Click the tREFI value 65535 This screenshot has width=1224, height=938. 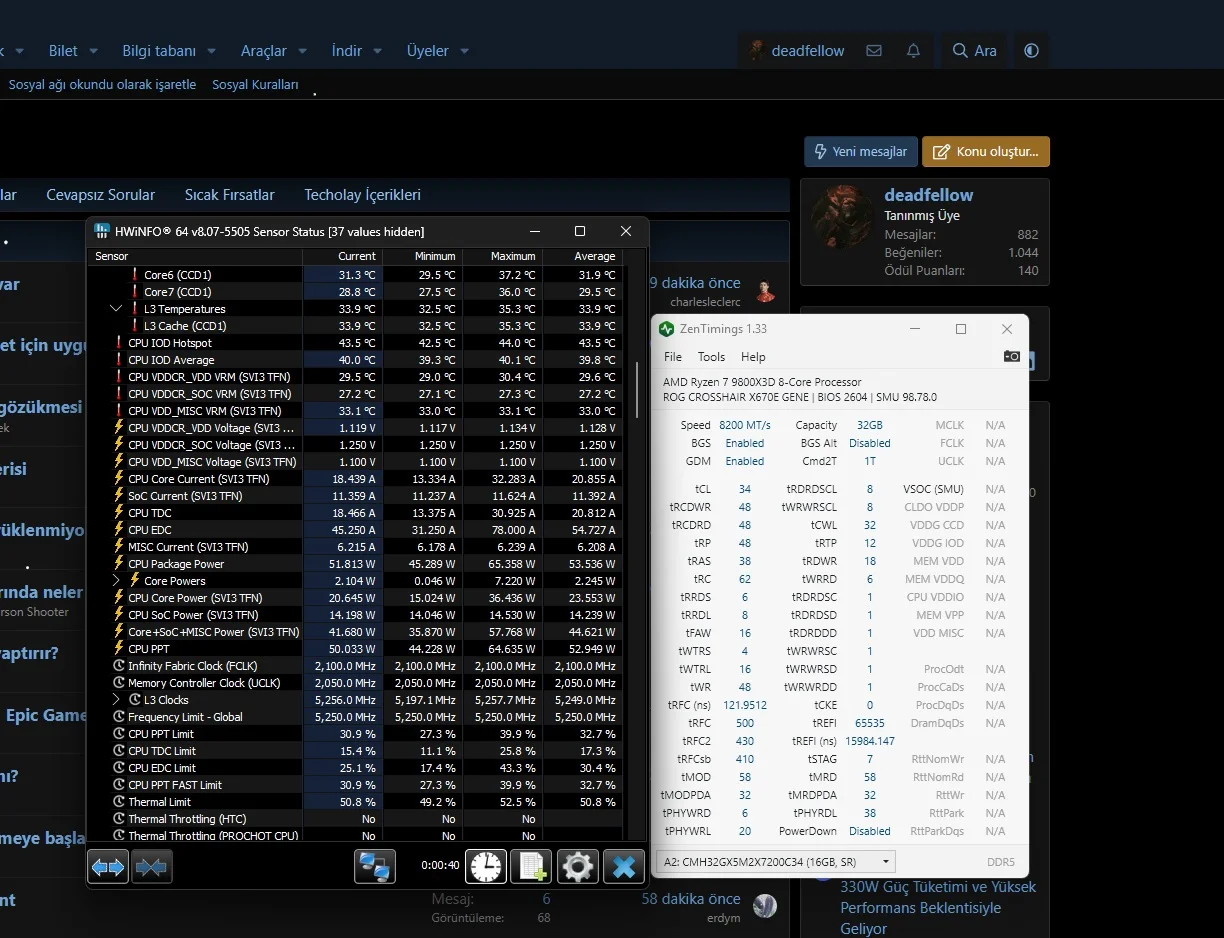(x=870, y=723)
